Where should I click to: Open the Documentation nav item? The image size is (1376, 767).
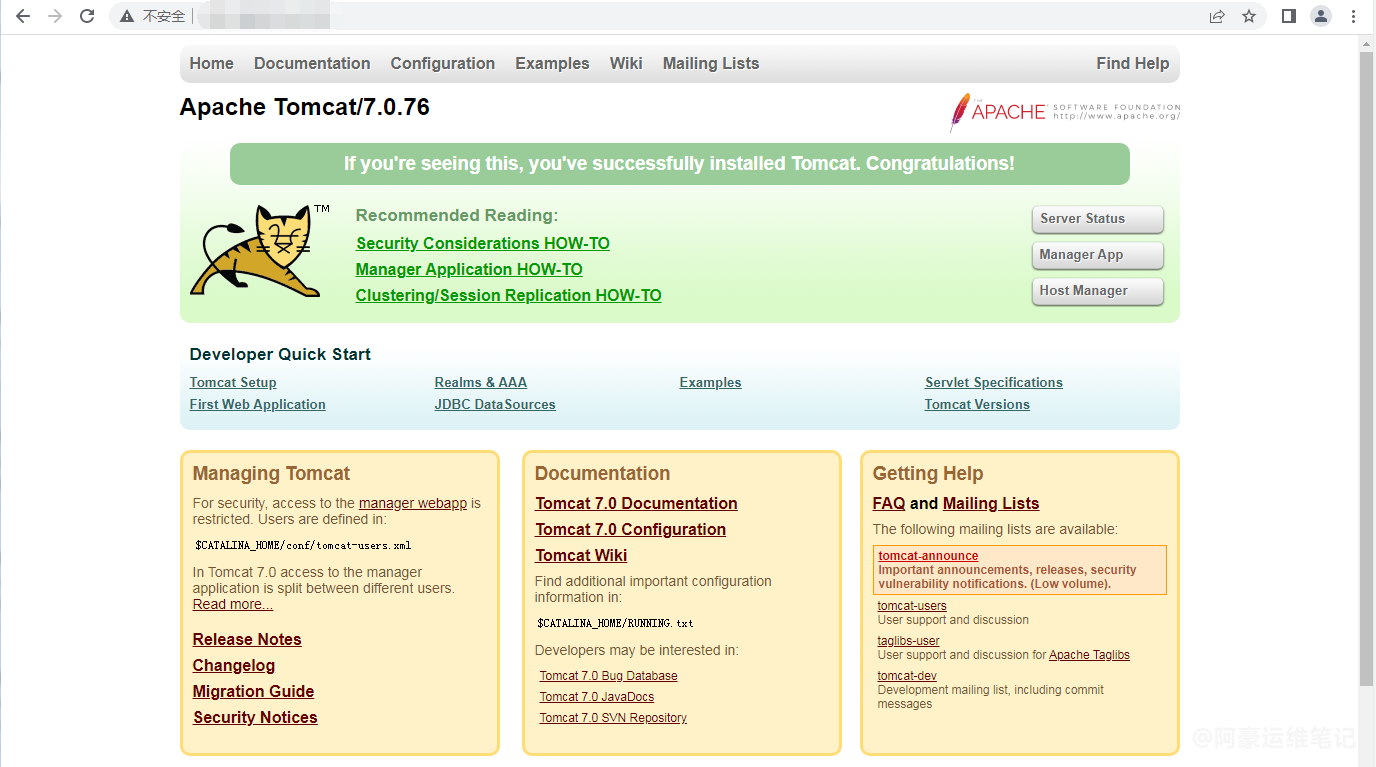click(x=312, y=63)
